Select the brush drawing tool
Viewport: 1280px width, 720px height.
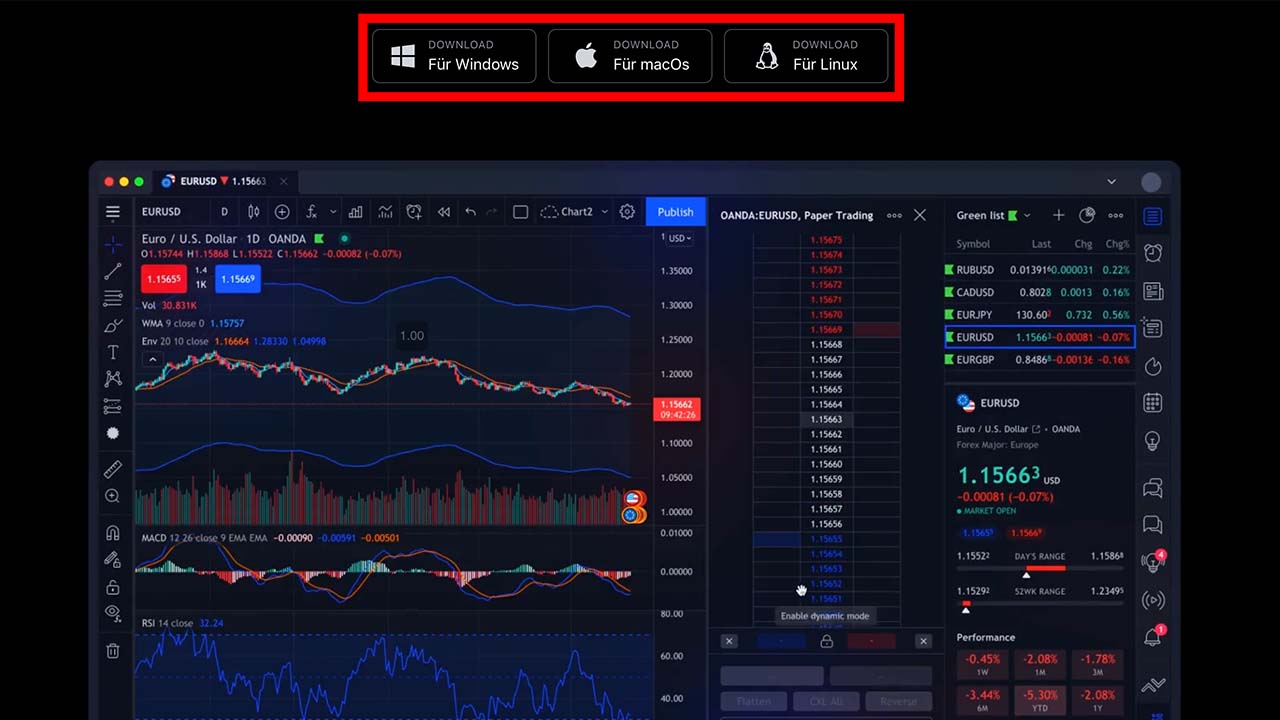pos(113,325)
